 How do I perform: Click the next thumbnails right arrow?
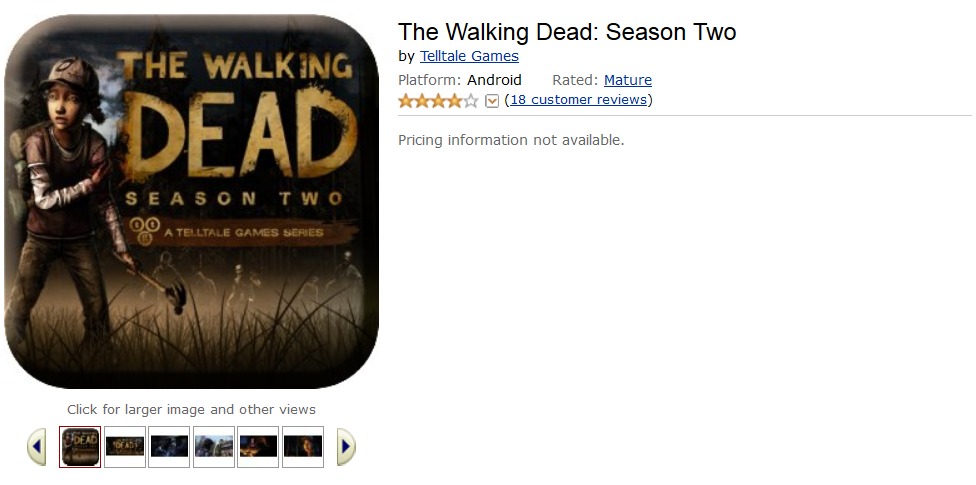346,446
